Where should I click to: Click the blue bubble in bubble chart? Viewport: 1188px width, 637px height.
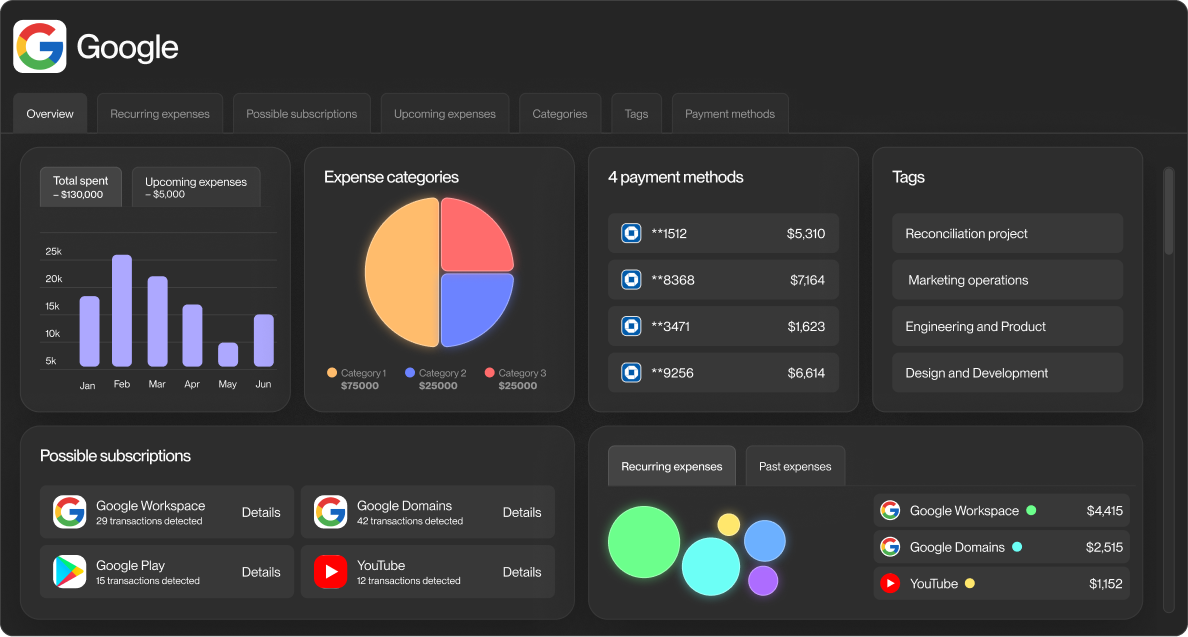coord(764,541)
